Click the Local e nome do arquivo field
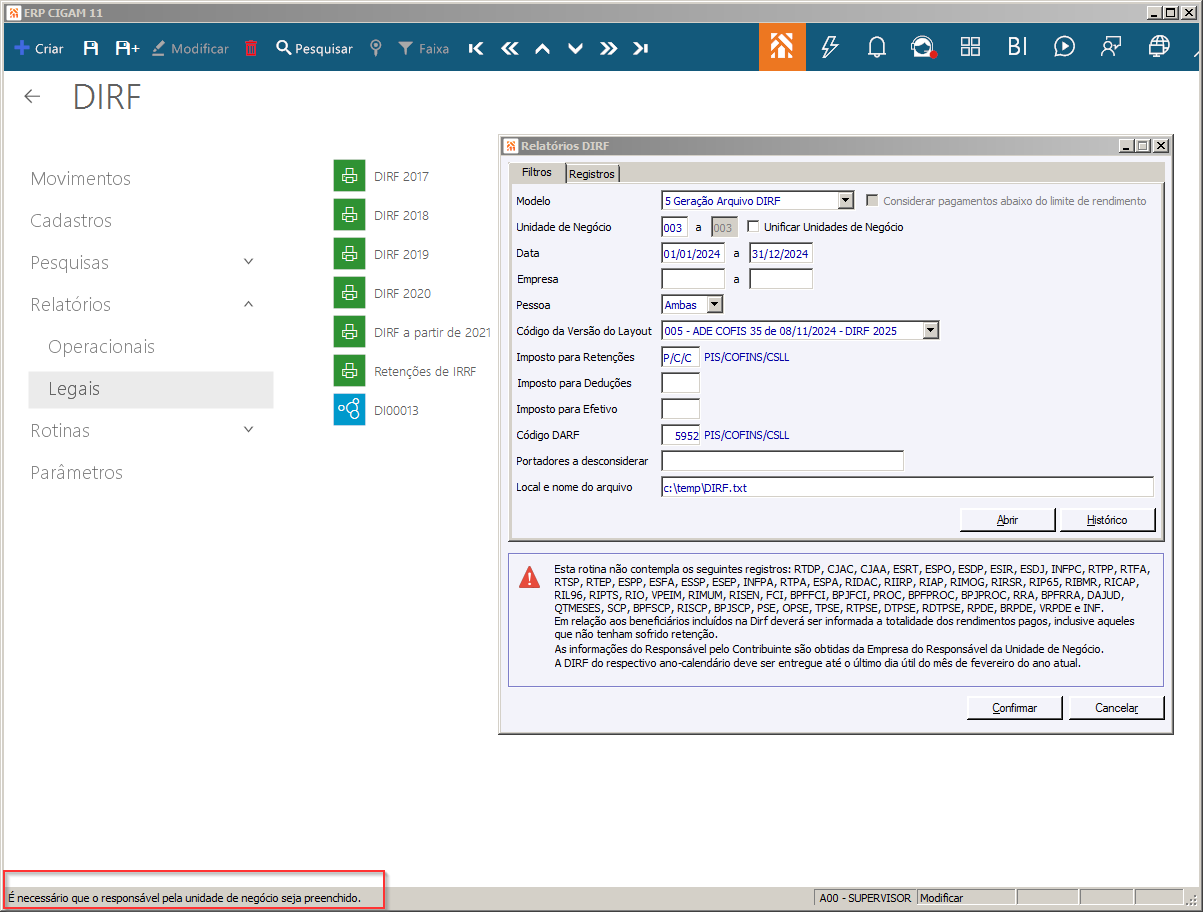 coord(908,487)
